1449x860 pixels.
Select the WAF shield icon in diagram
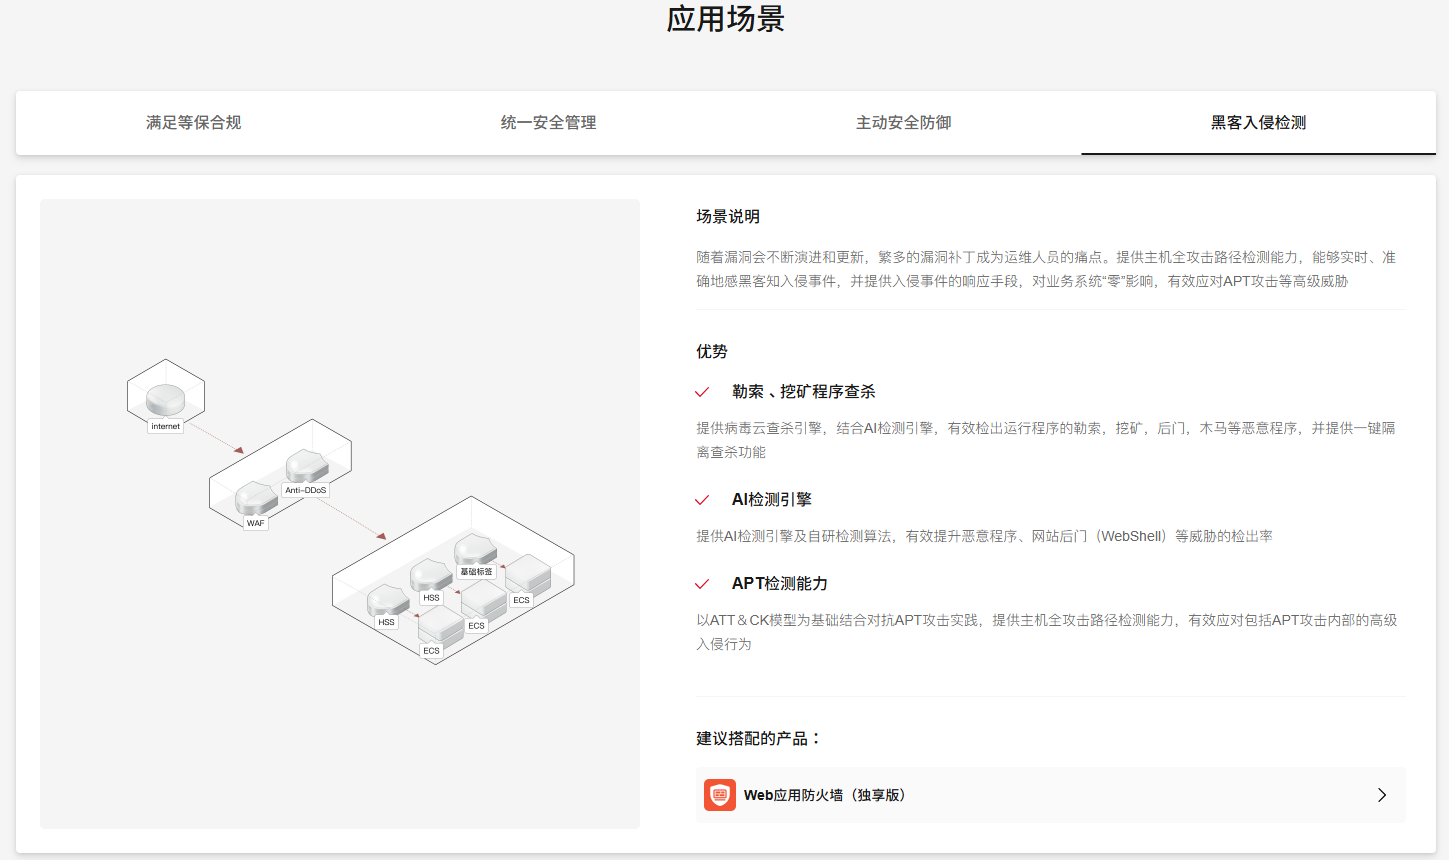256,499
